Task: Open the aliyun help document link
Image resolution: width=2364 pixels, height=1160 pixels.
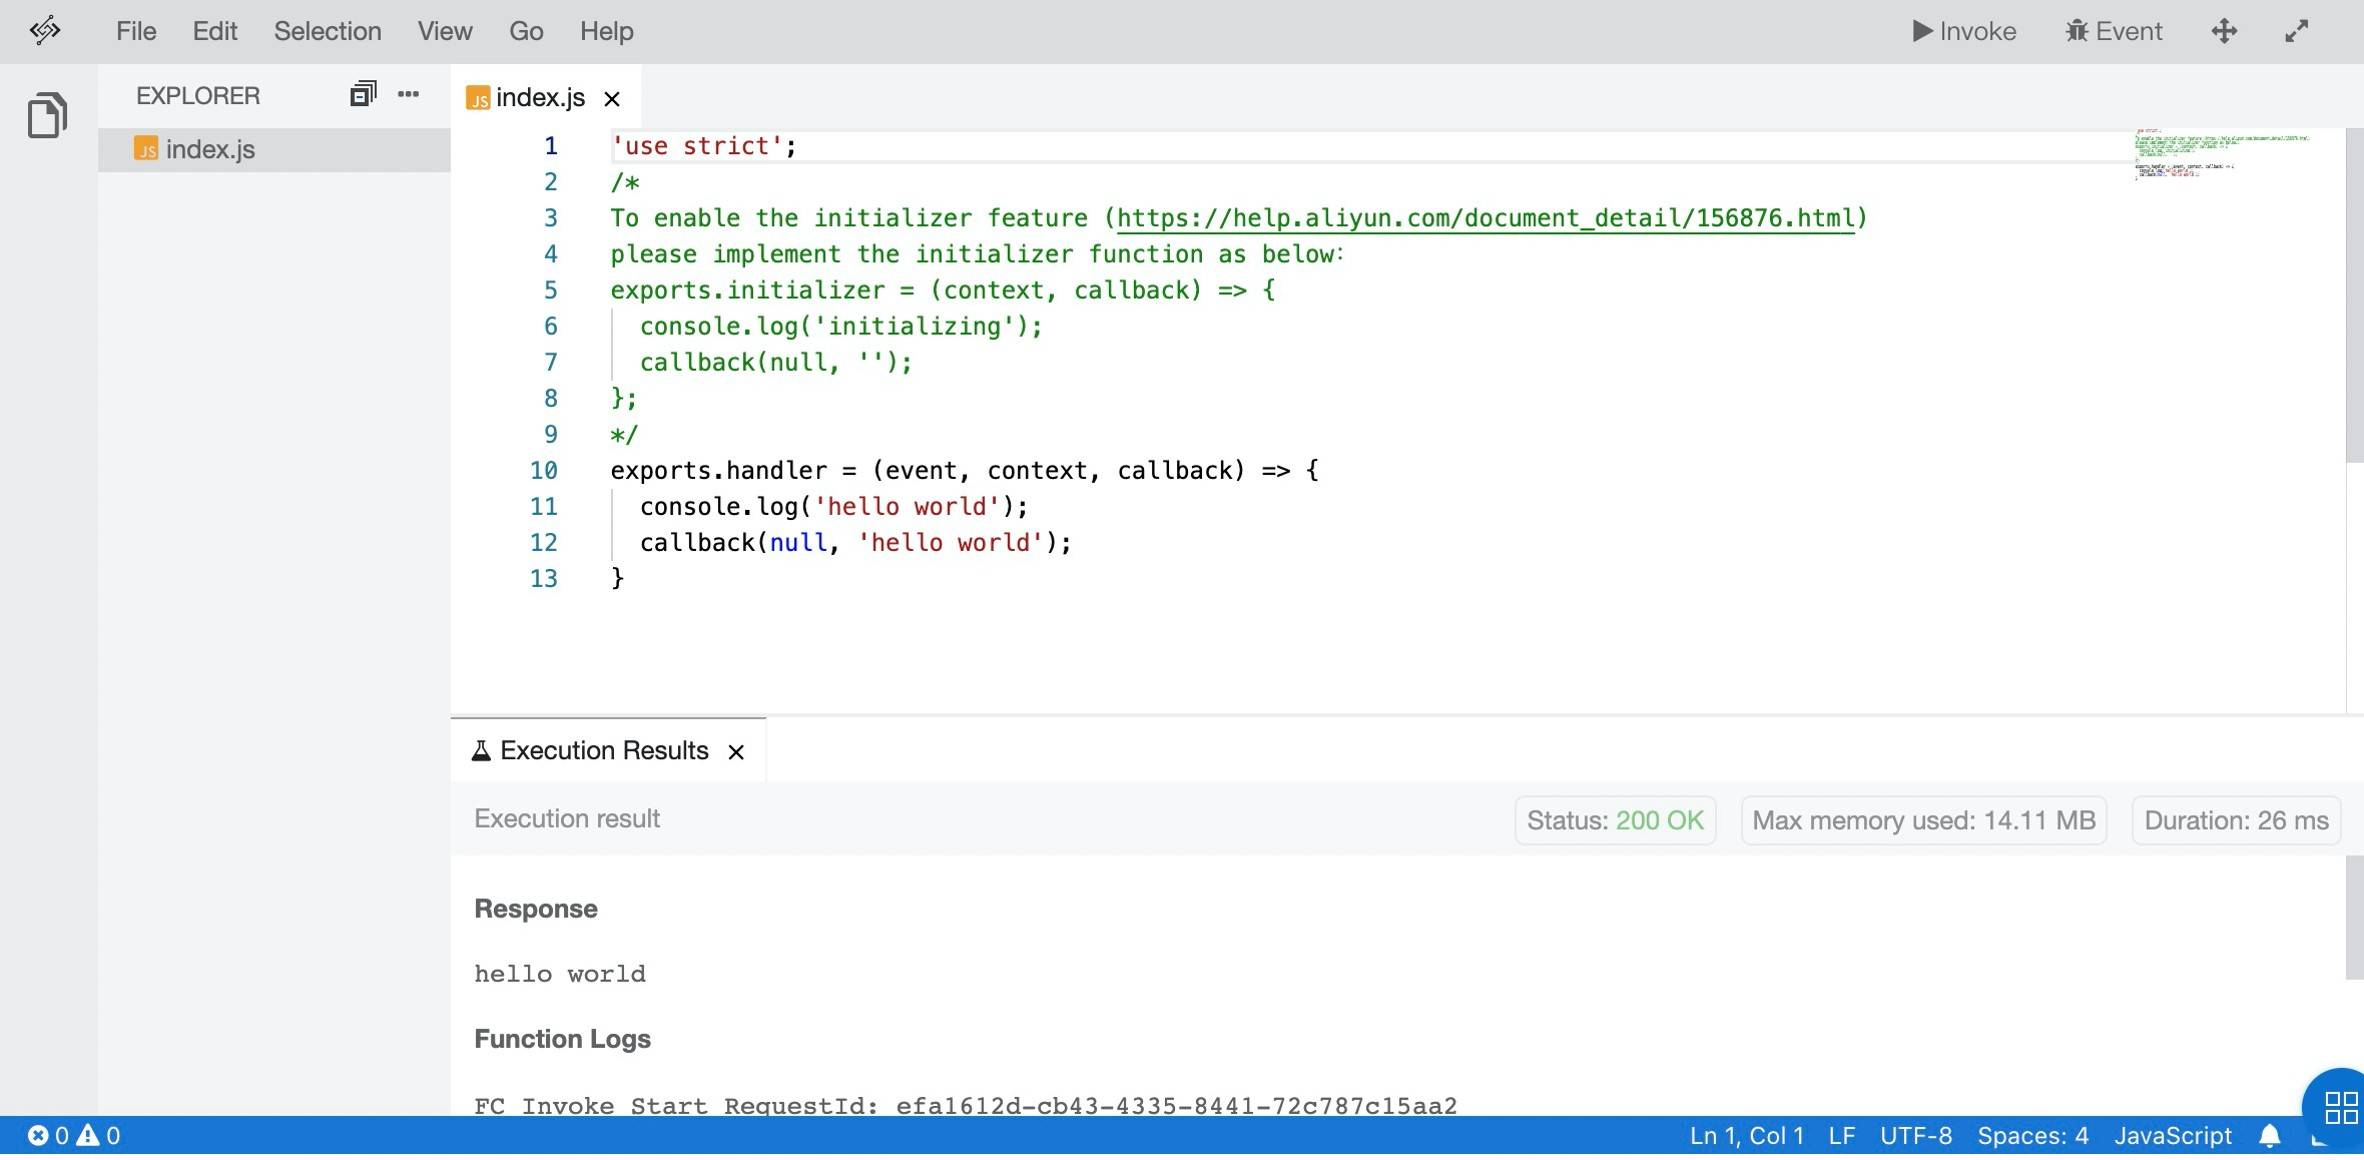Action: (1485, 218)
